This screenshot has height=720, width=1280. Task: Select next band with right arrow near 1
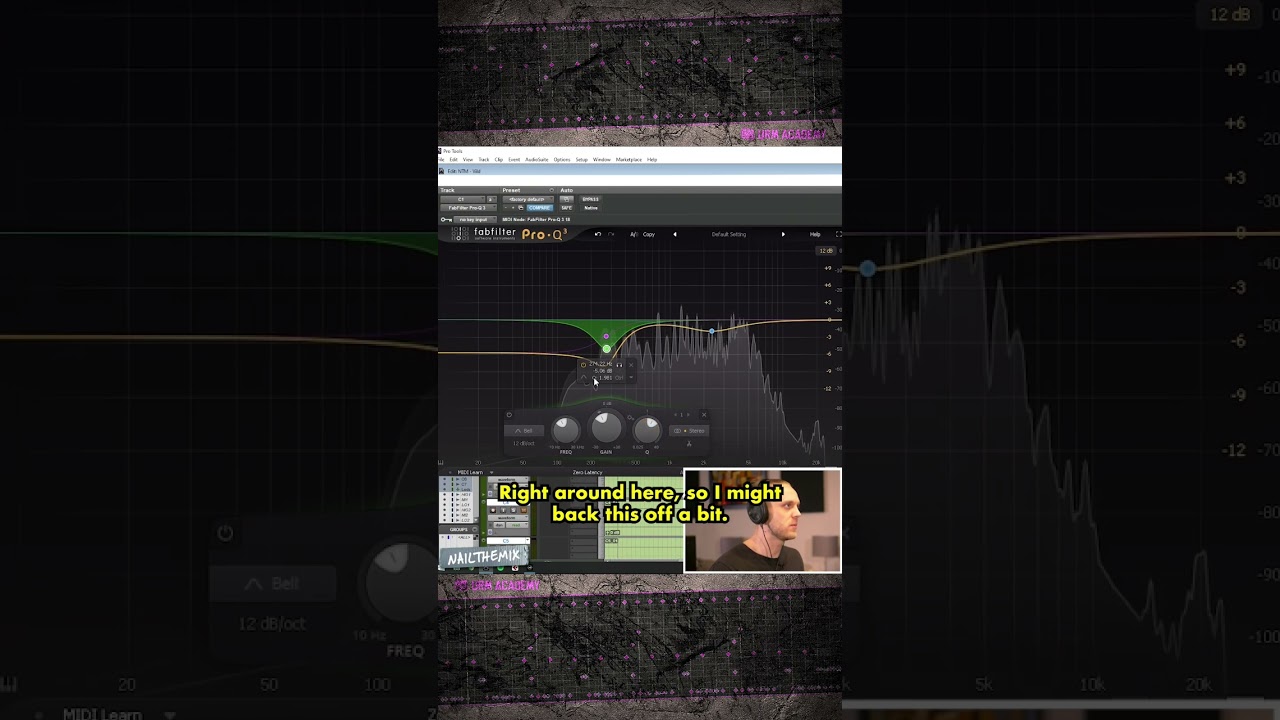pyautogui.click(x=688, y=415)
